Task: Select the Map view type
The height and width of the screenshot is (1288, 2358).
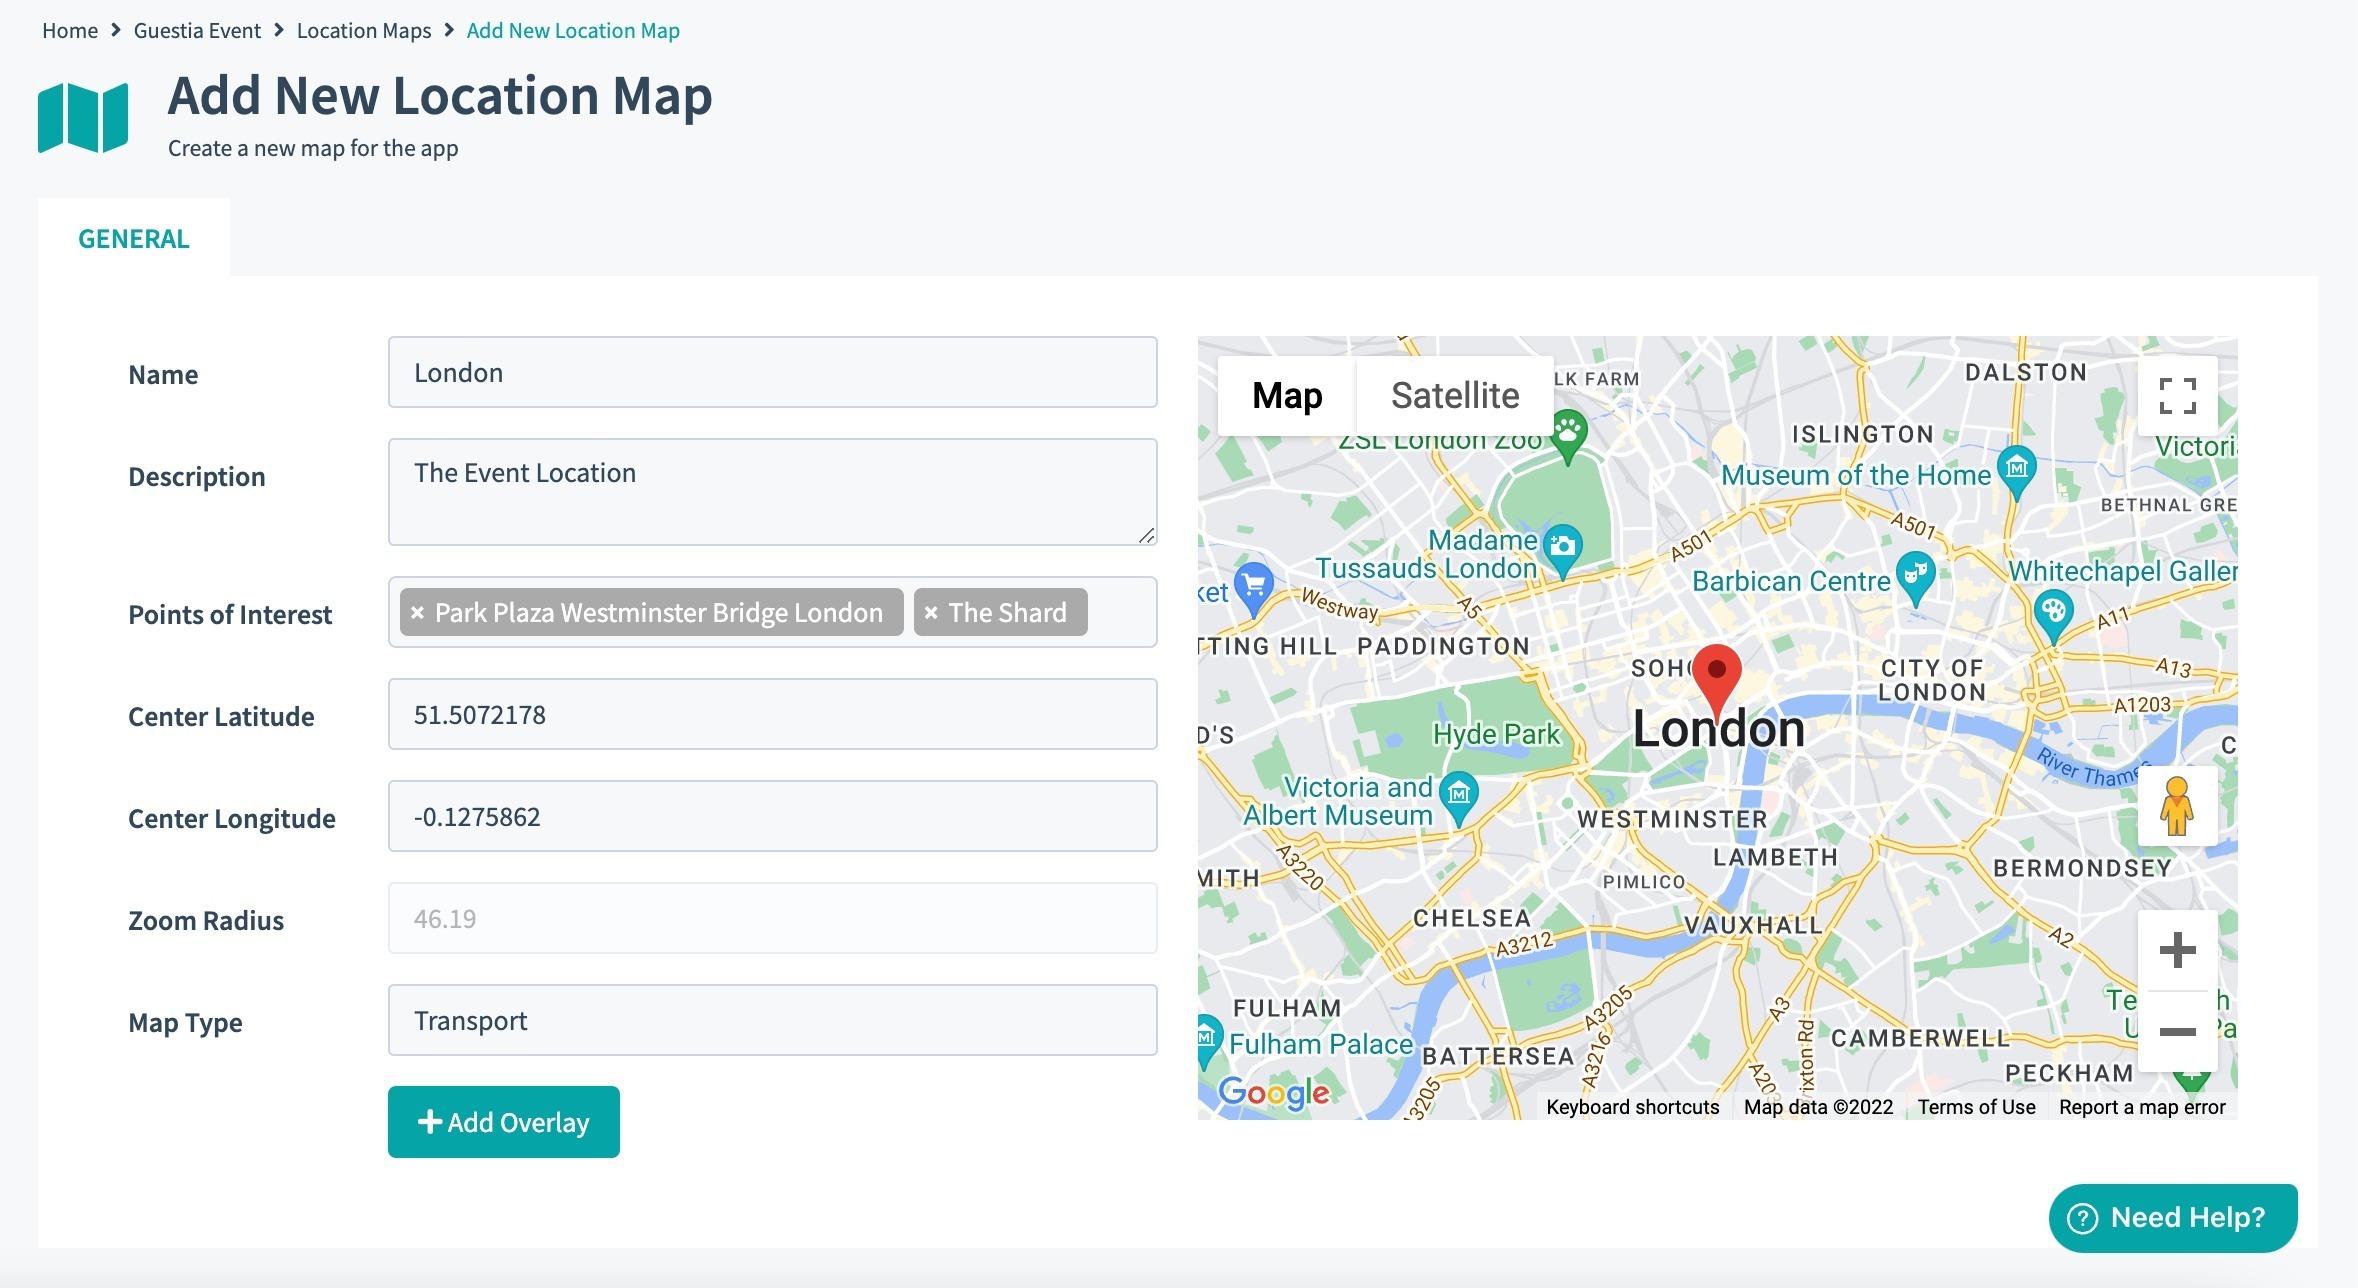Action: (x=1287, y=396)
